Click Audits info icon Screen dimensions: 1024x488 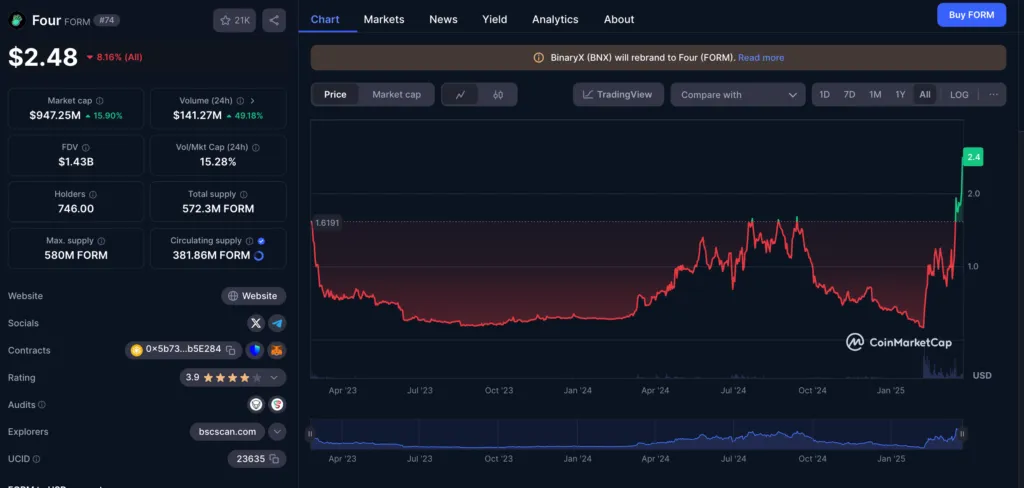coord(42,404)
